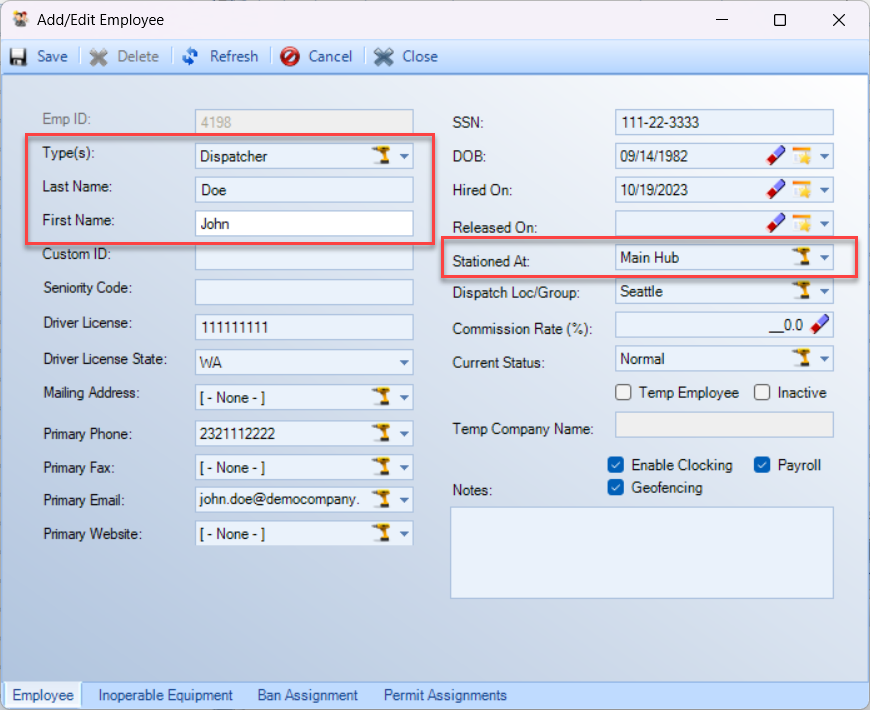870x710 pixels.
Task: Expand the Driver License State dropdown
Action: click(x=404, y=363)
